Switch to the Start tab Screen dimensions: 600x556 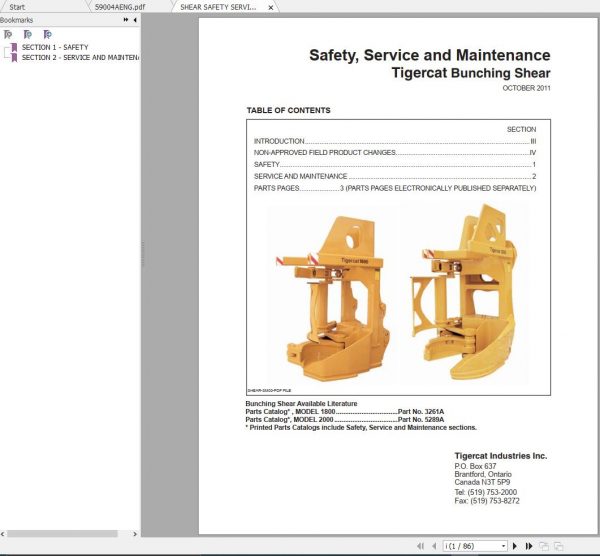(17, 7)
